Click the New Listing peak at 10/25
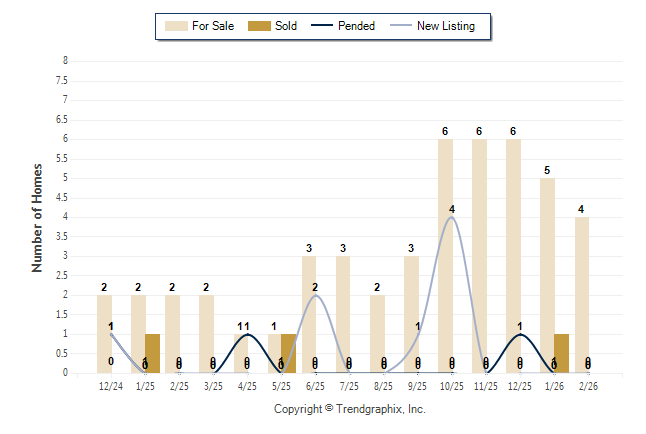The height and width of the screenshot is (434, 646). 452,217
